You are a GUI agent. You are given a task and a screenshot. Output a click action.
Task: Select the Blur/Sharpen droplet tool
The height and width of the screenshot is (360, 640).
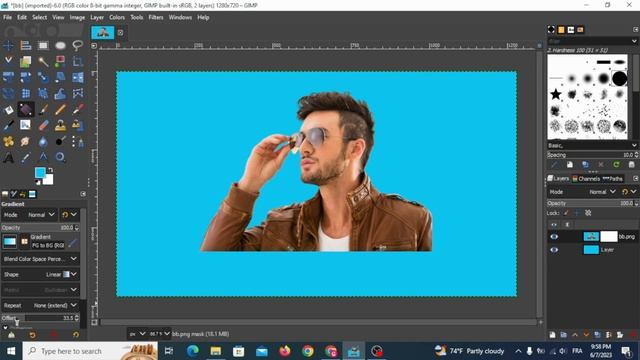click(43, 142)
